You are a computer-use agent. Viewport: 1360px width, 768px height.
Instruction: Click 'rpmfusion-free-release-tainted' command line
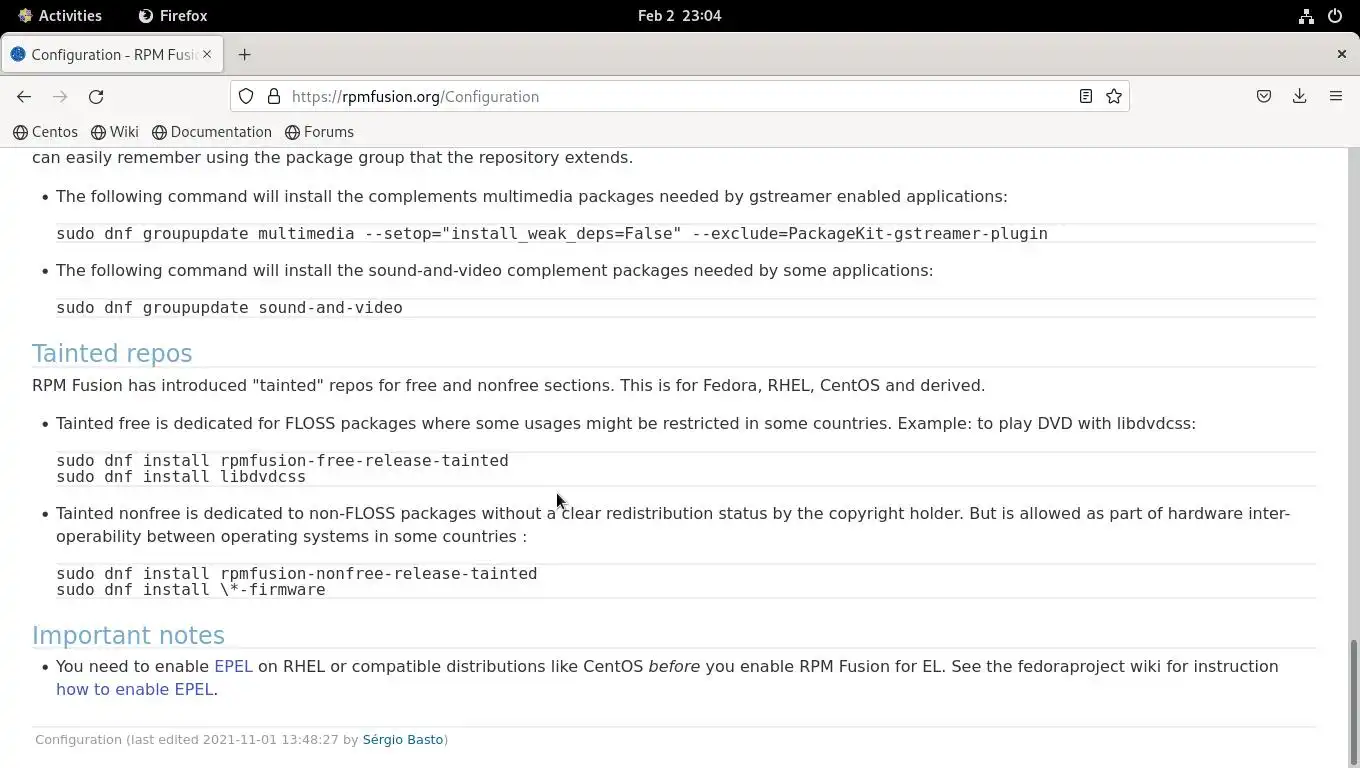pos(282,460)
